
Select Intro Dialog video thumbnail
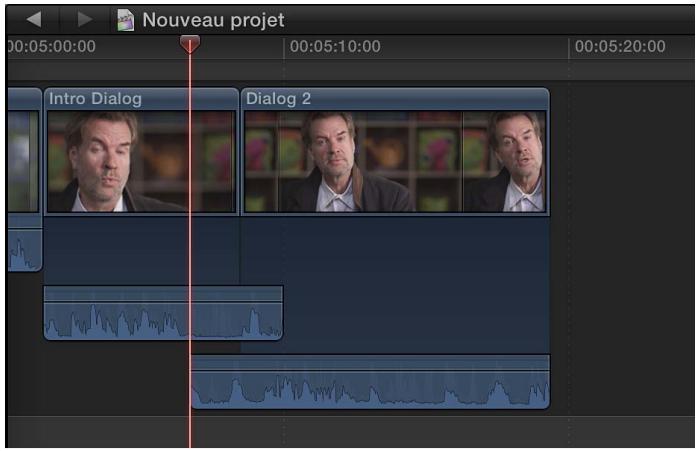pos(141,161)
